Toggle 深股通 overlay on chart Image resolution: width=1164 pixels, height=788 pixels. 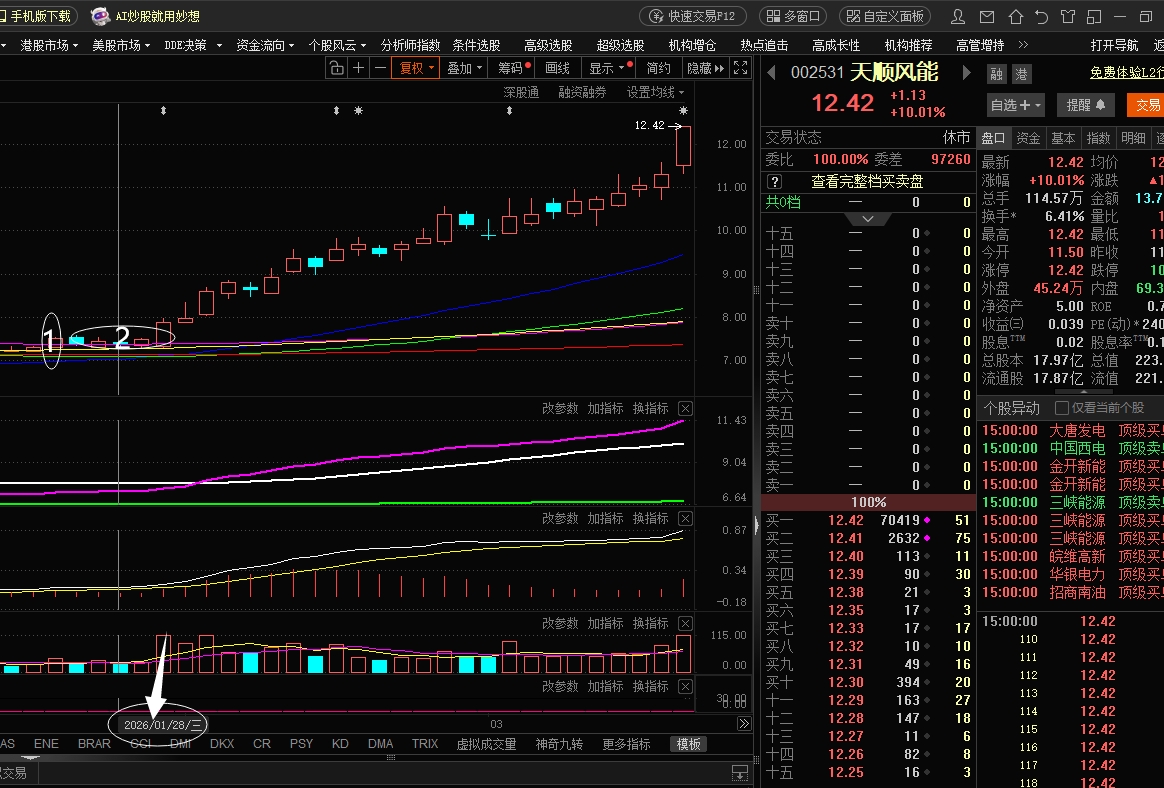(x=521, y=92)
